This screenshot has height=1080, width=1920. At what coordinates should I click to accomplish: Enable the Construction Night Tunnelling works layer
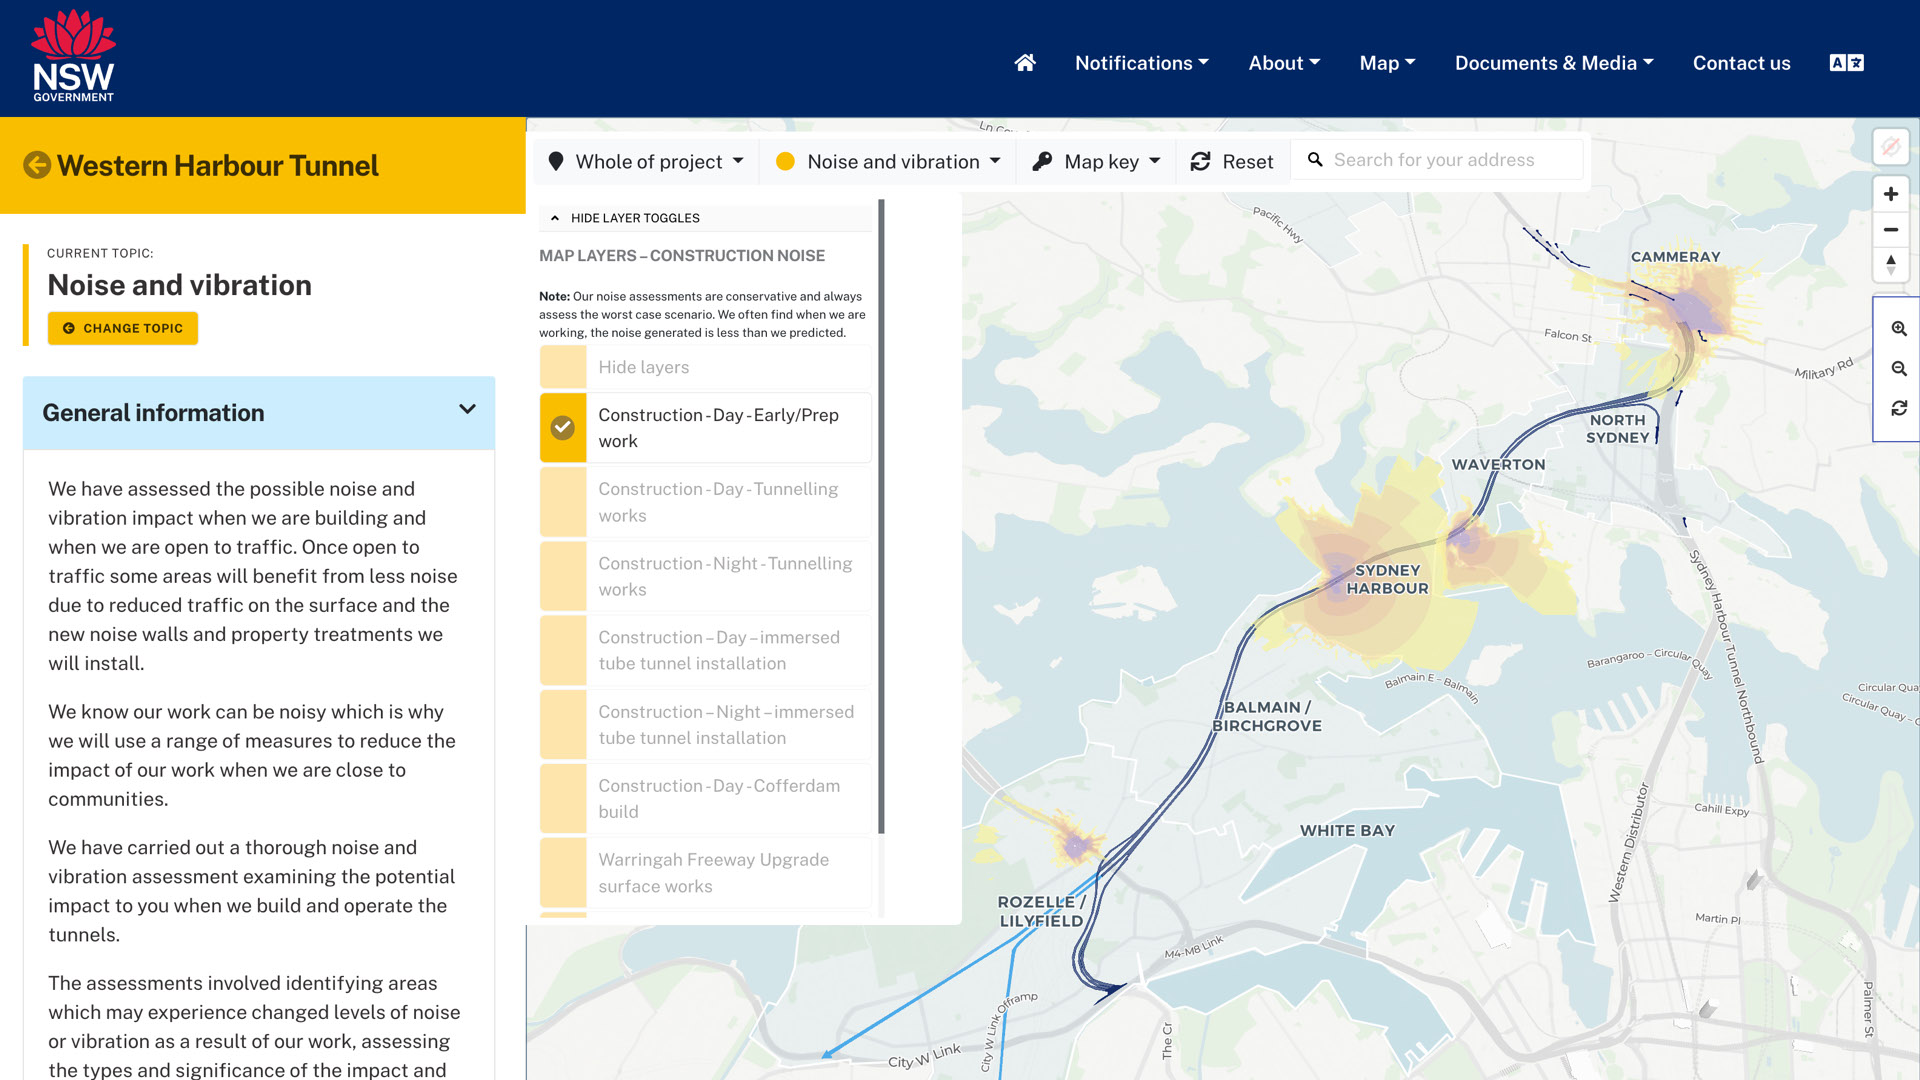(563, 577)
